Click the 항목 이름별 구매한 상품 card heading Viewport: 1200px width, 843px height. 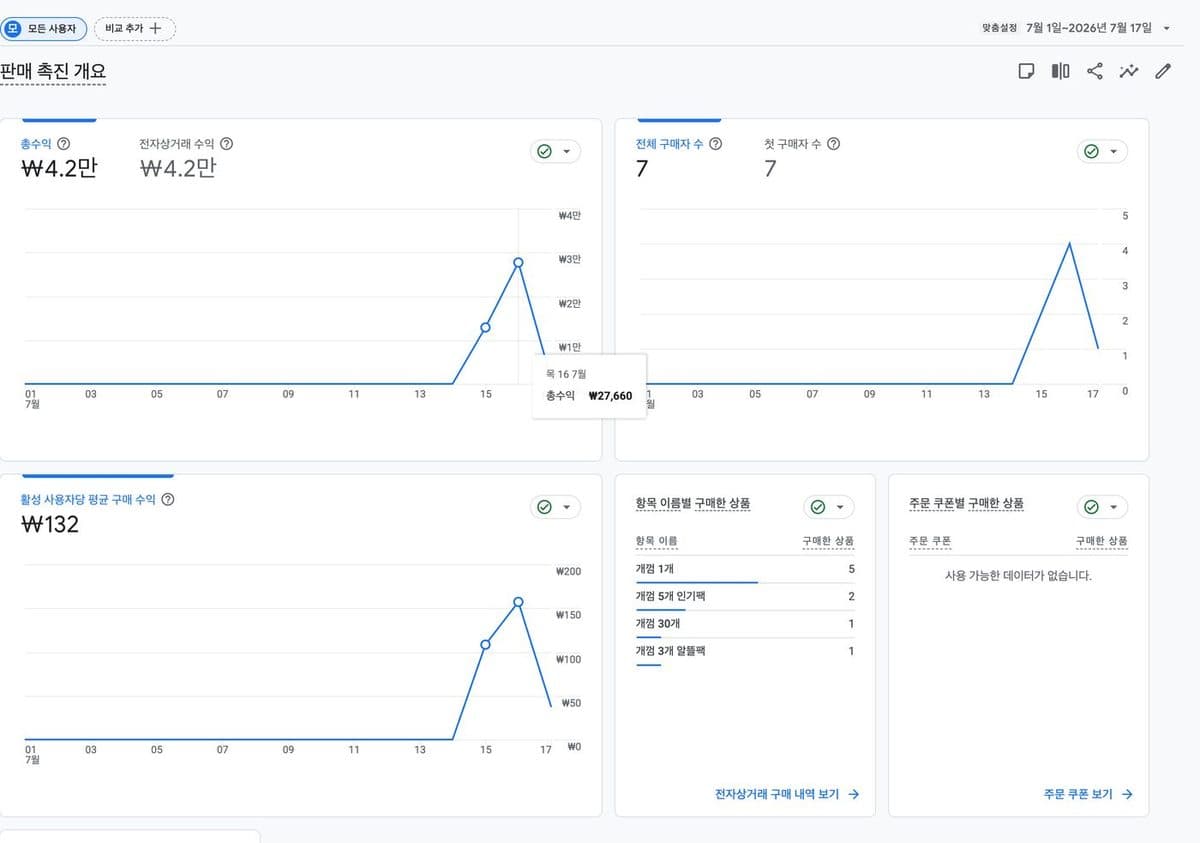(x=693, y=504)
